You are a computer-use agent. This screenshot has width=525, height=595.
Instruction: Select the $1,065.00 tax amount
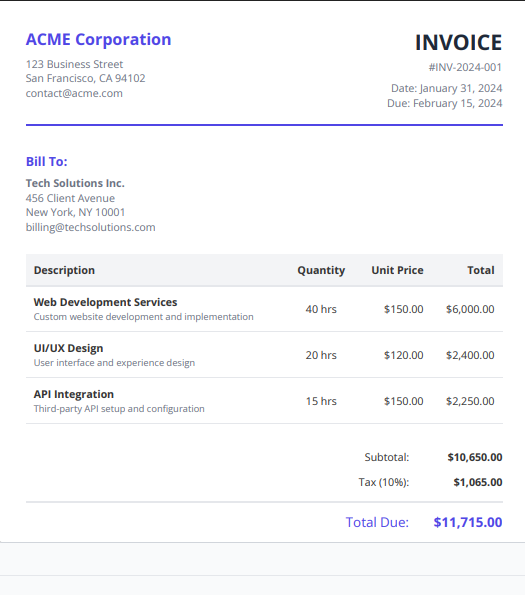pyautogui.click(x=478, y=482)
